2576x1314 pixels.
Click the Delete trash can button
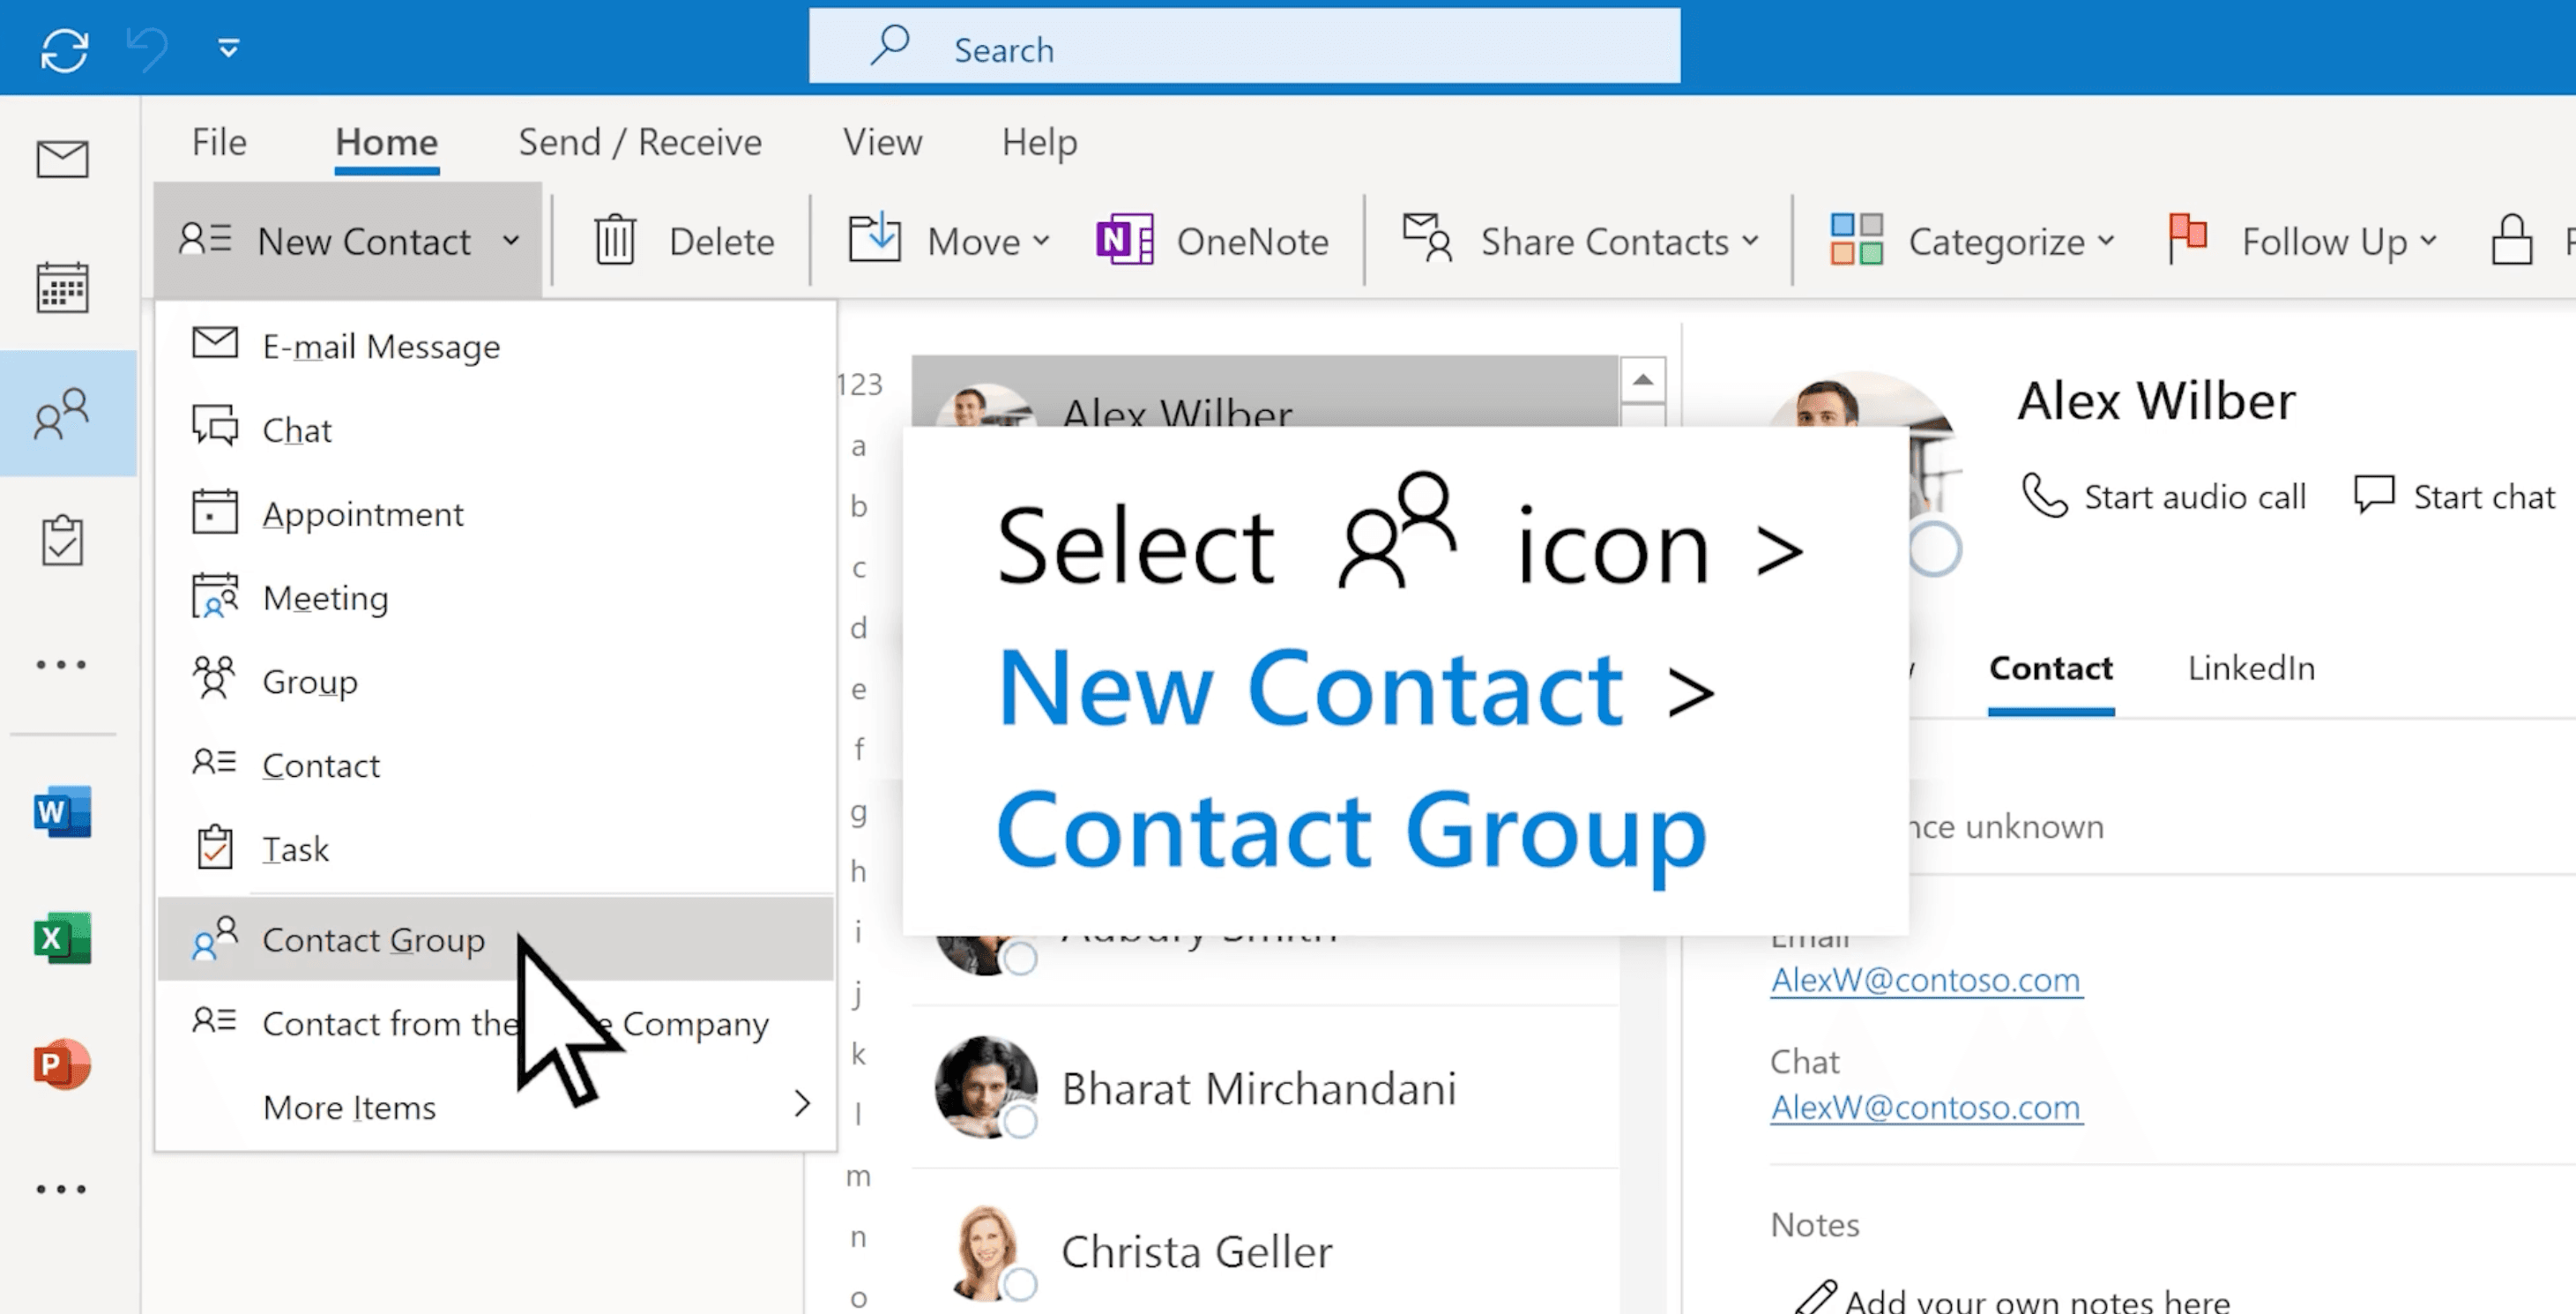684,241
